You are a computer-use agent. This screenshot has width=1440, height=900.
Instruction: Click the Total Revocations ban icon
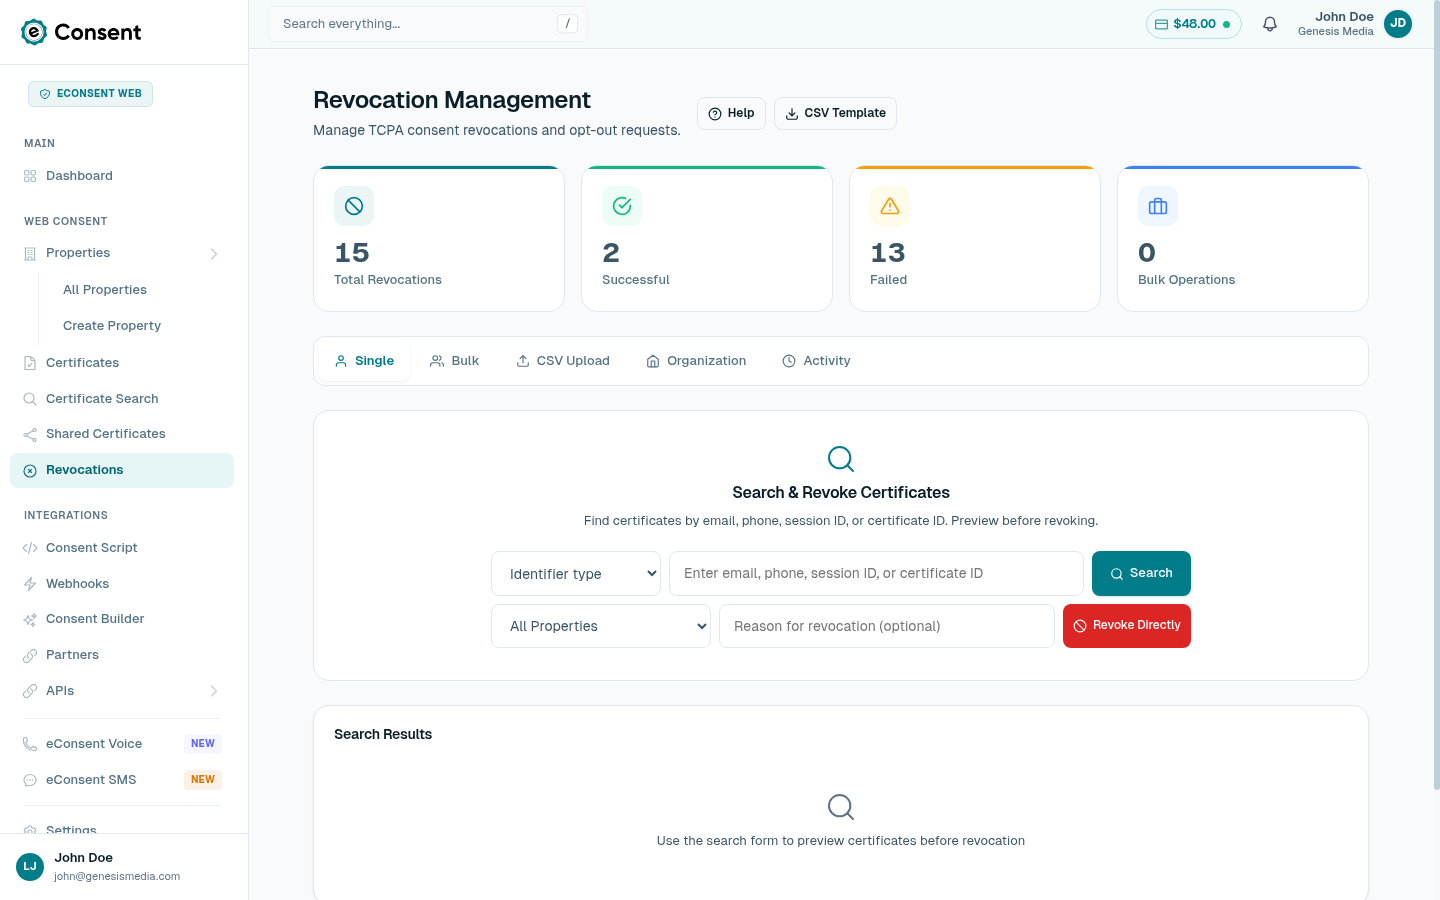coord(354,206)
